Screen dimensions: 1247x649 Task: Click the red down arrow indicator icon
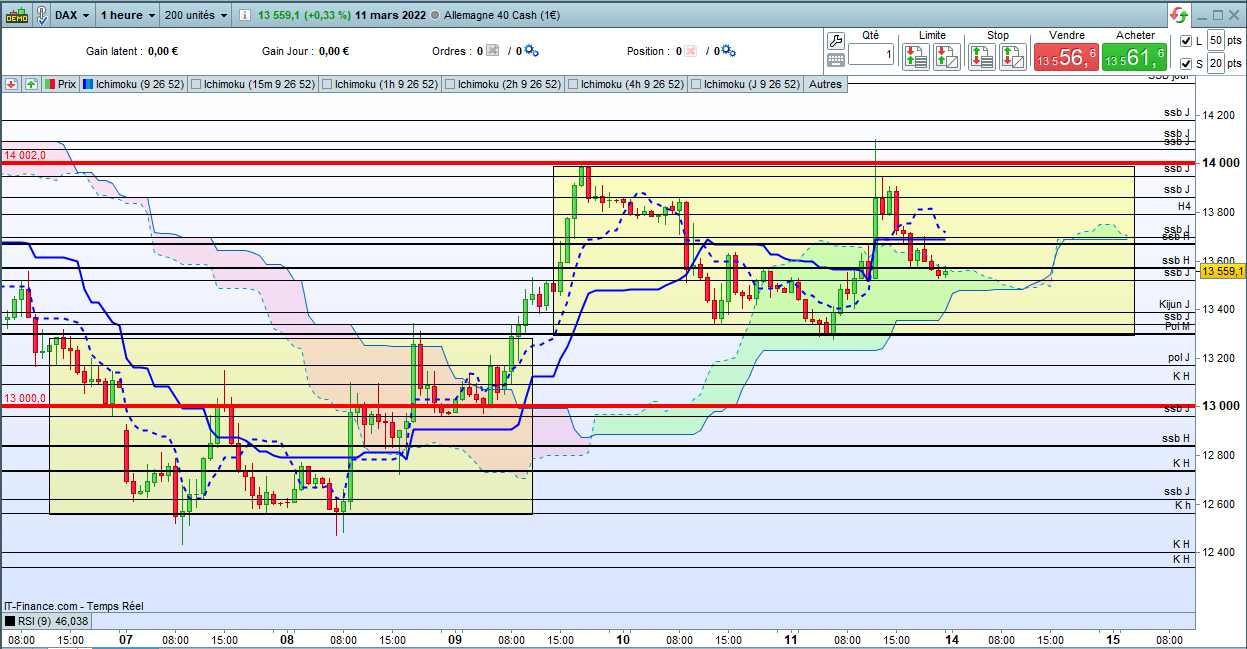(11, 85)
